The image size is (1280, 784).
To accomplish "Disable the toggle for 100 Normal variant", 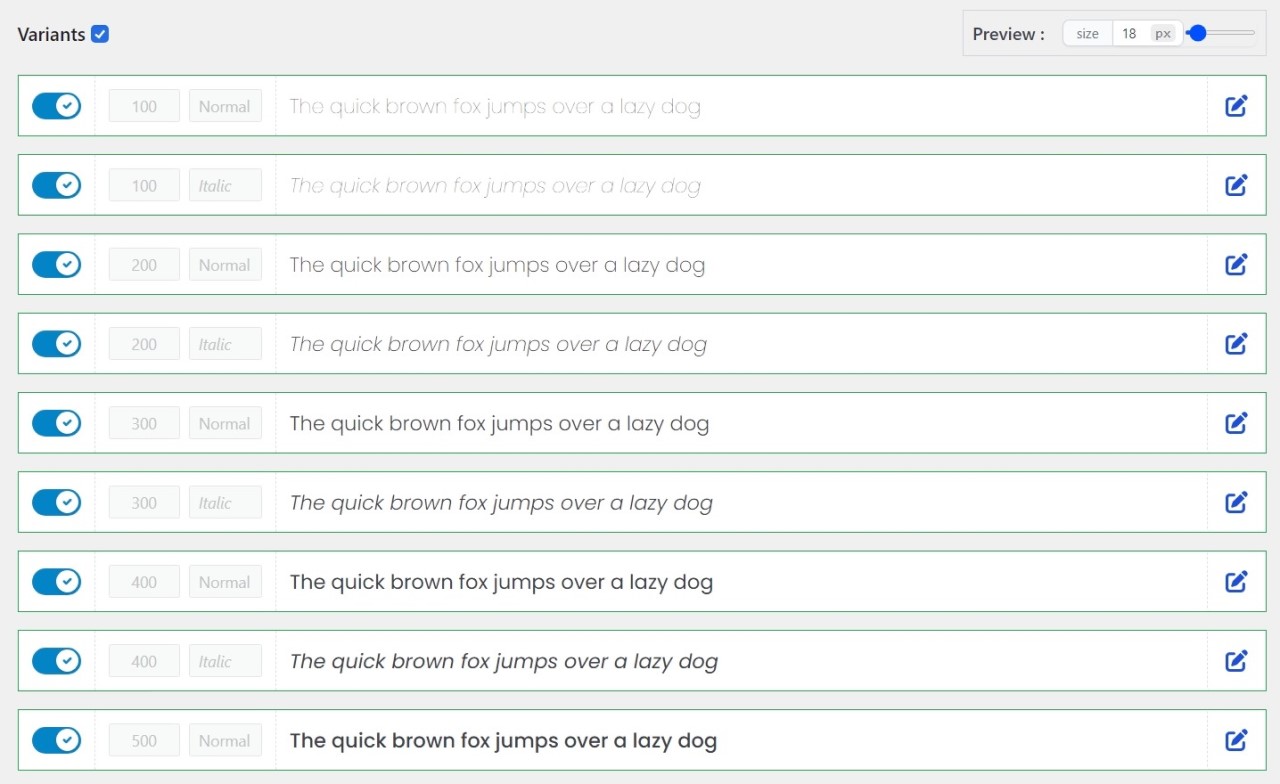I will coord(56,105).
